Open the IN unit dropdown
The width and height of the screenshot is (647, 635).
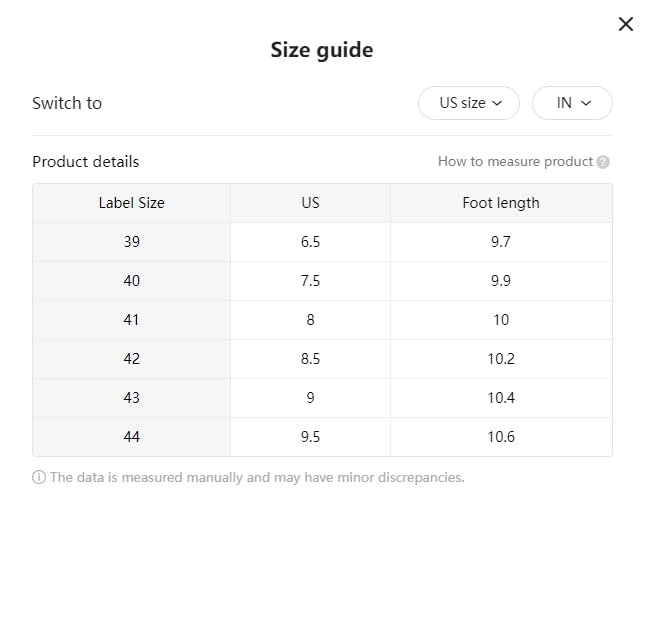tap(572, 103)
